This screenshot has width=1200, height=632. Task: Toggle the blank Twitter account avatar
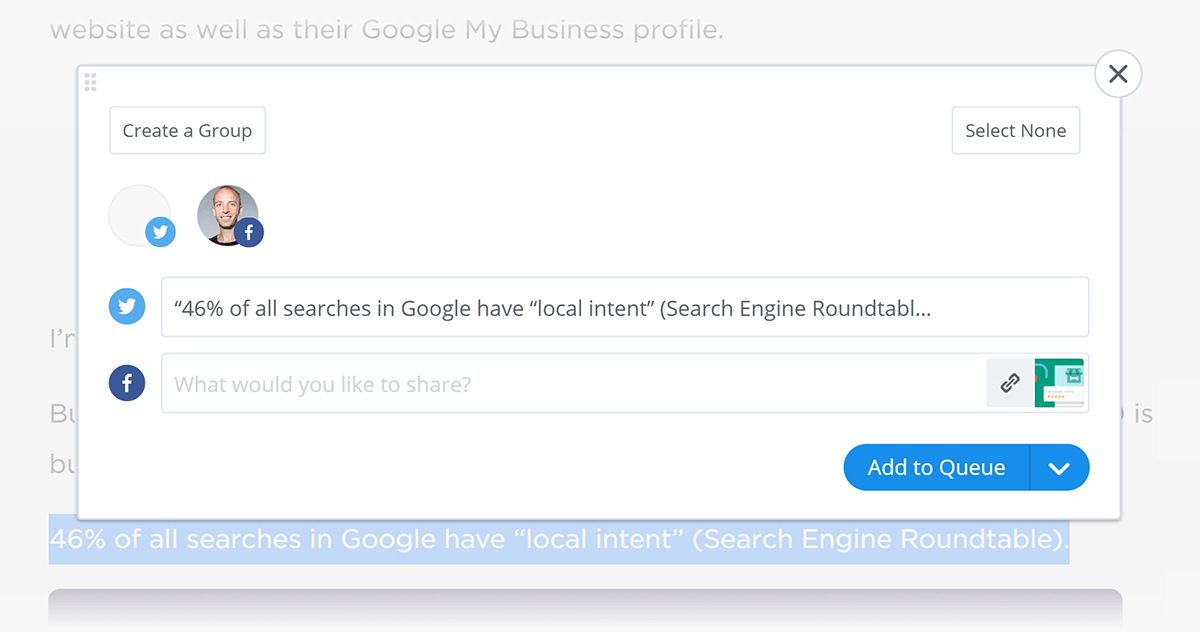click(x=139, y=215)
